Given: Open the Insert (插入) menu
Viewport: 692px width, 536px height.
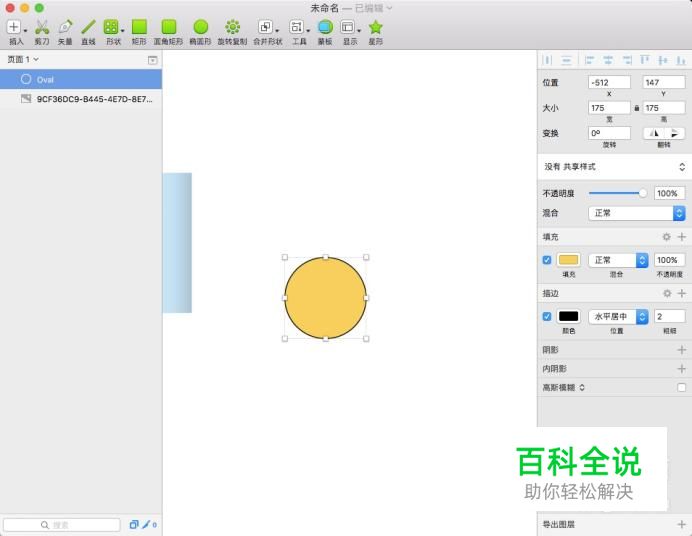Looking at the screenshot, I should (16, 29).
